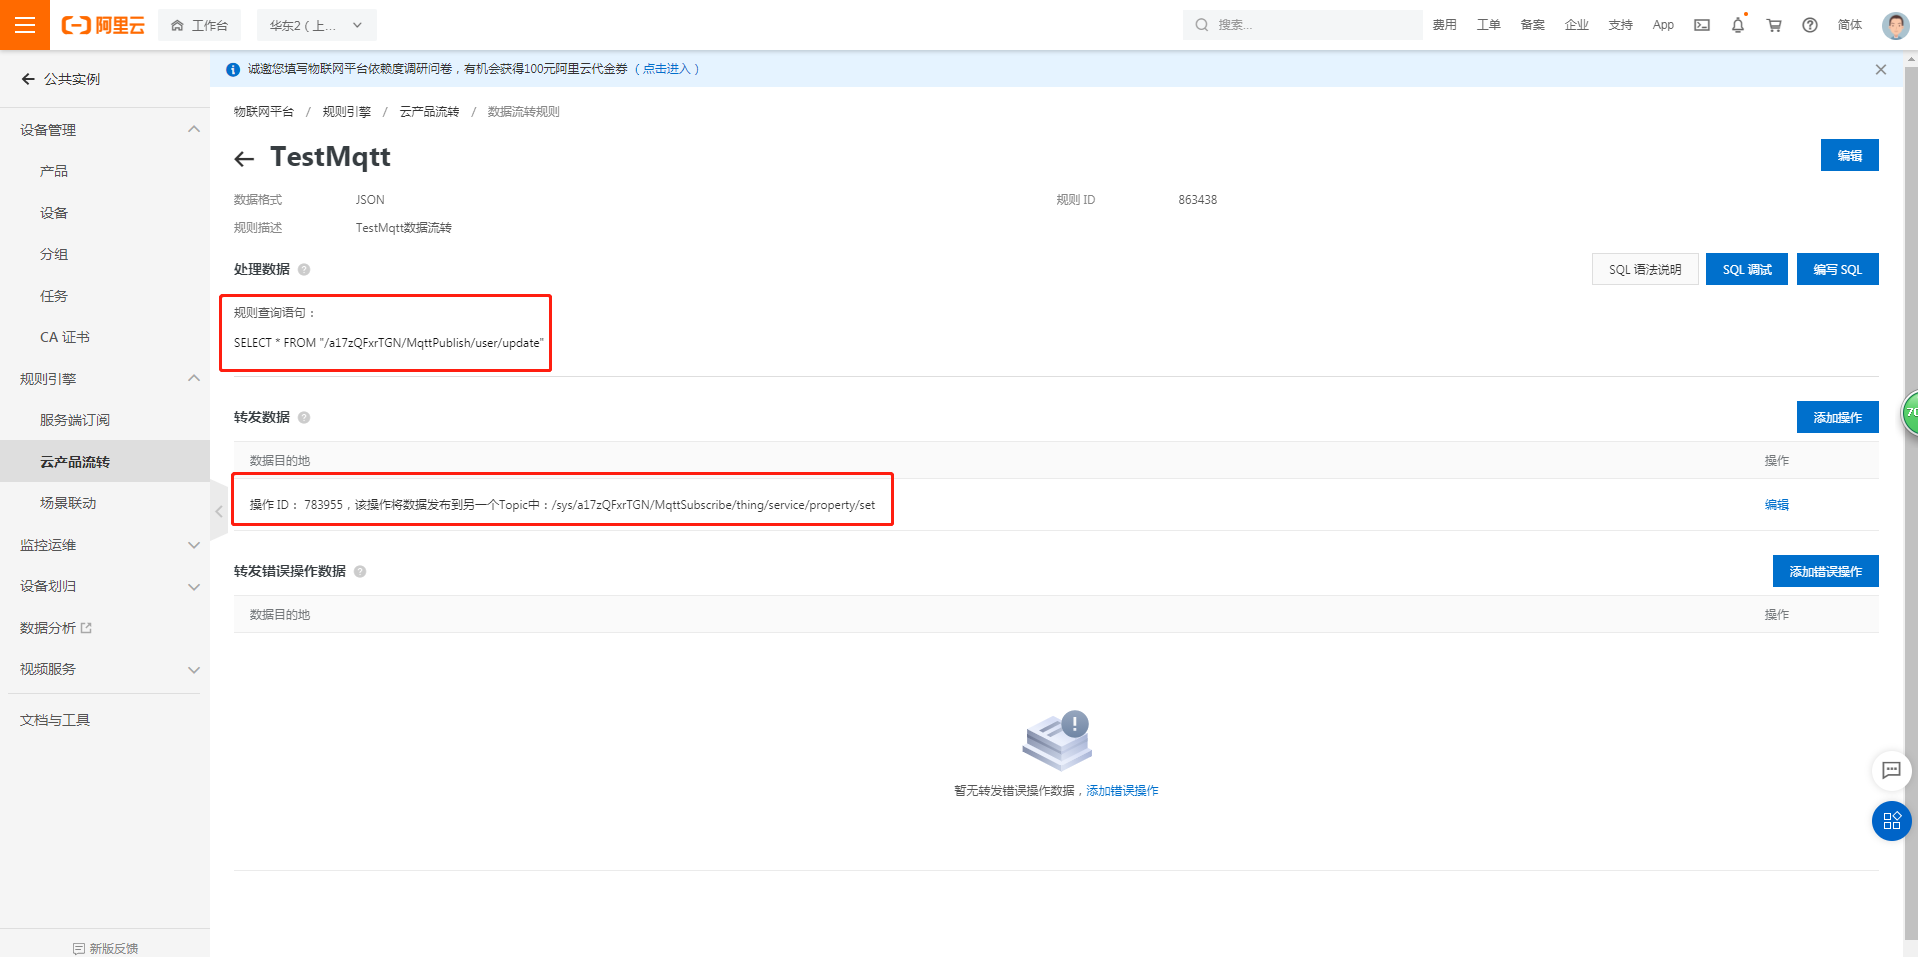This screenshot has height=957, width=1918.
Task: Go back using the TestMqtt back arrow
Action: point(244,158)
